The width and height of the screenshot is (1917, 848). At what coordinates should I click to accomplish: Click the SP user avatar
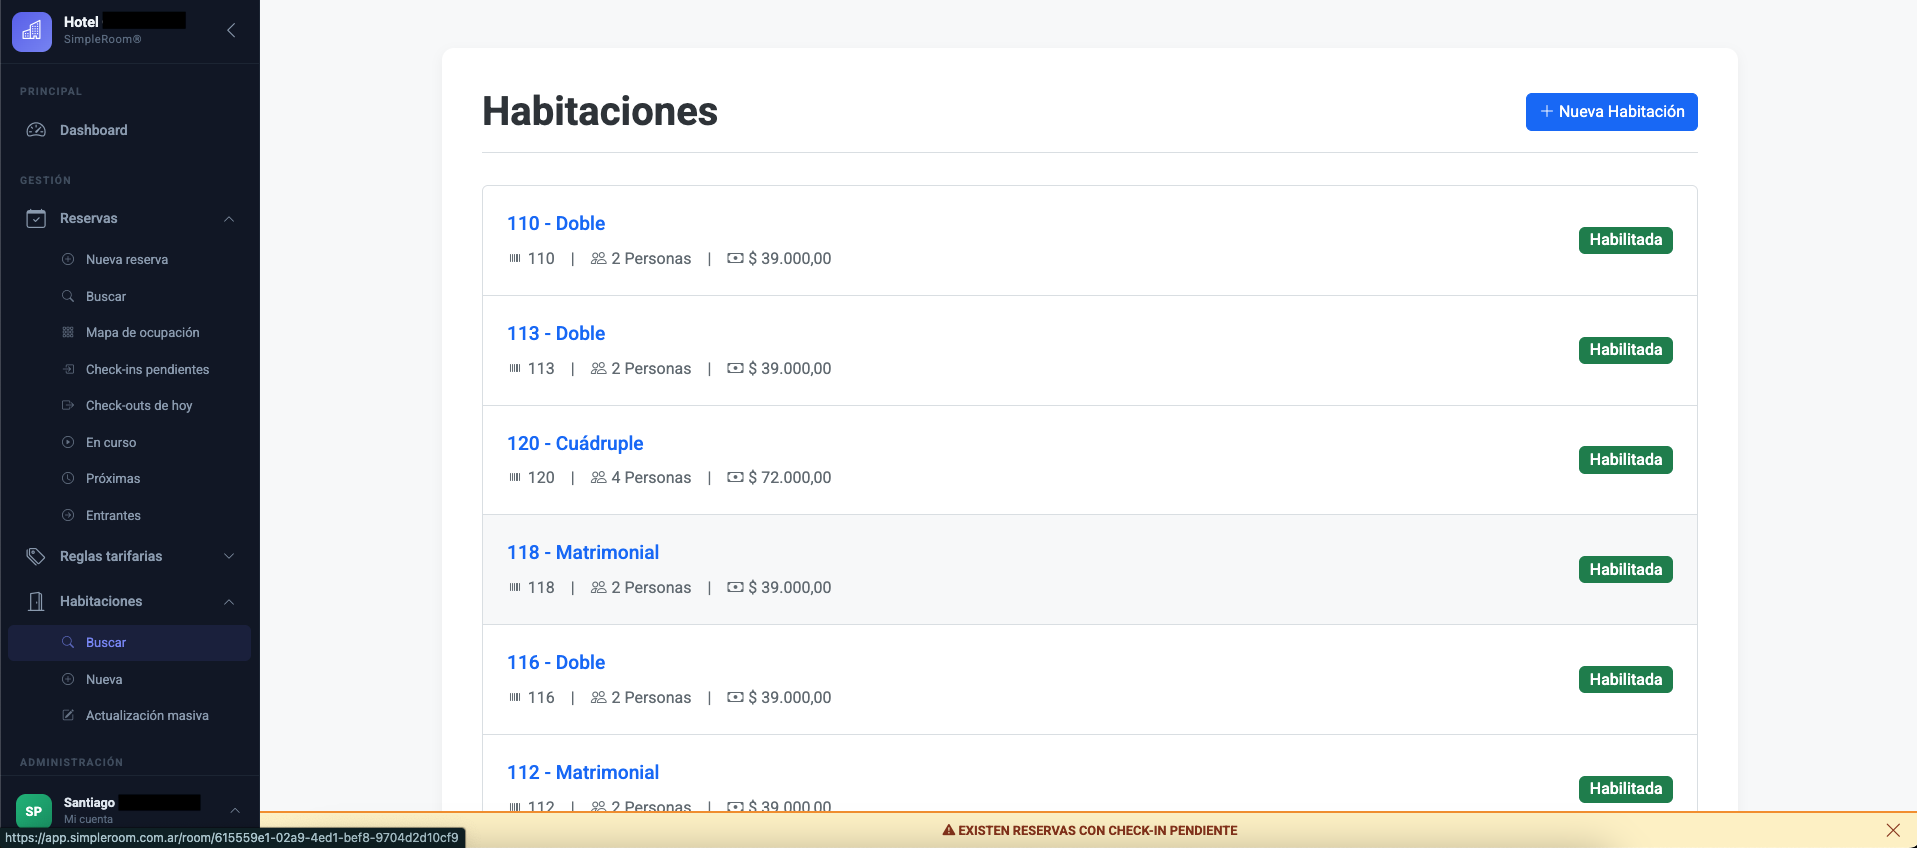(34, 811)
